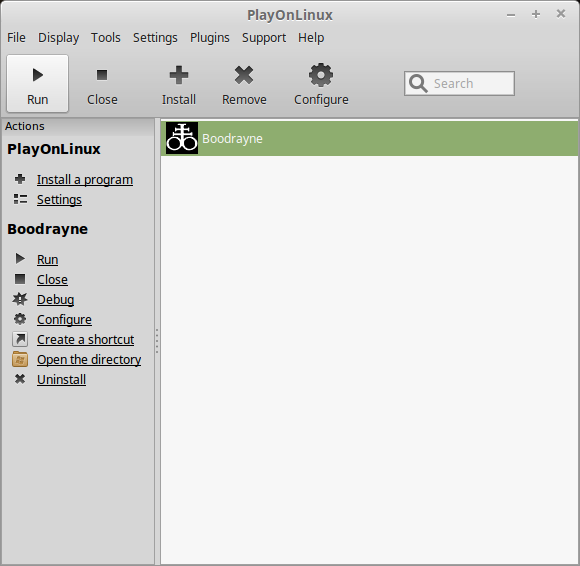This screenshot has width=580, height=566.
Task: Click the Install plus icon in toolbar
Action: [179, 75]
